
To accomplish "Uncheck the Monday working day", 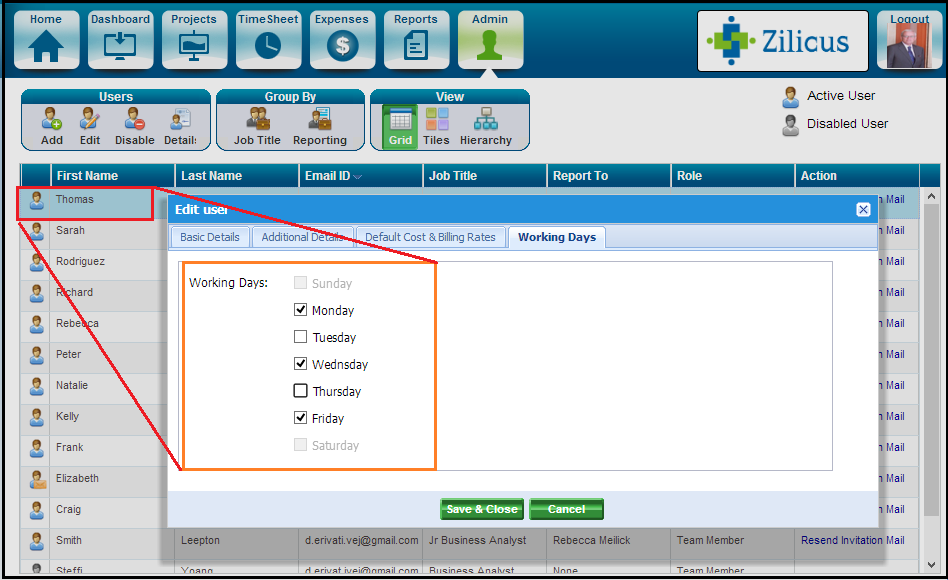I will (x=301, y=310).
